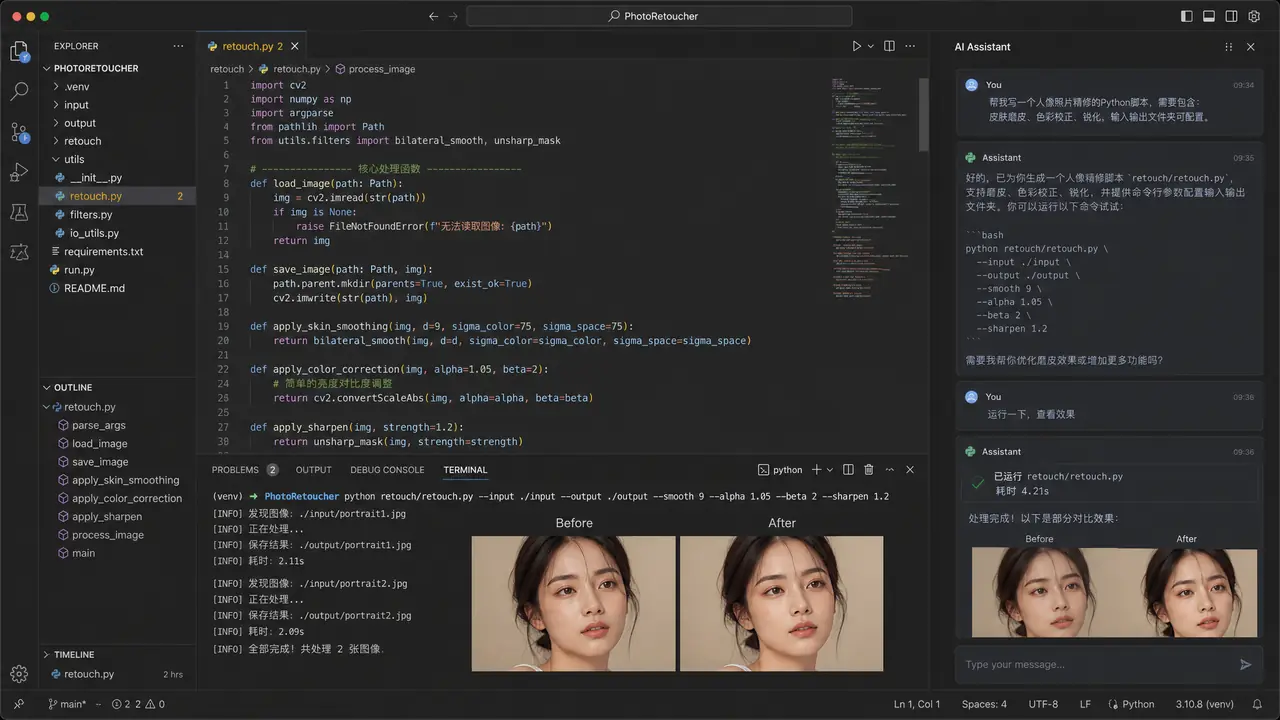Close the retouch.py editor tab
This screenshot has width=1280, height=720.
click(295, 46)
